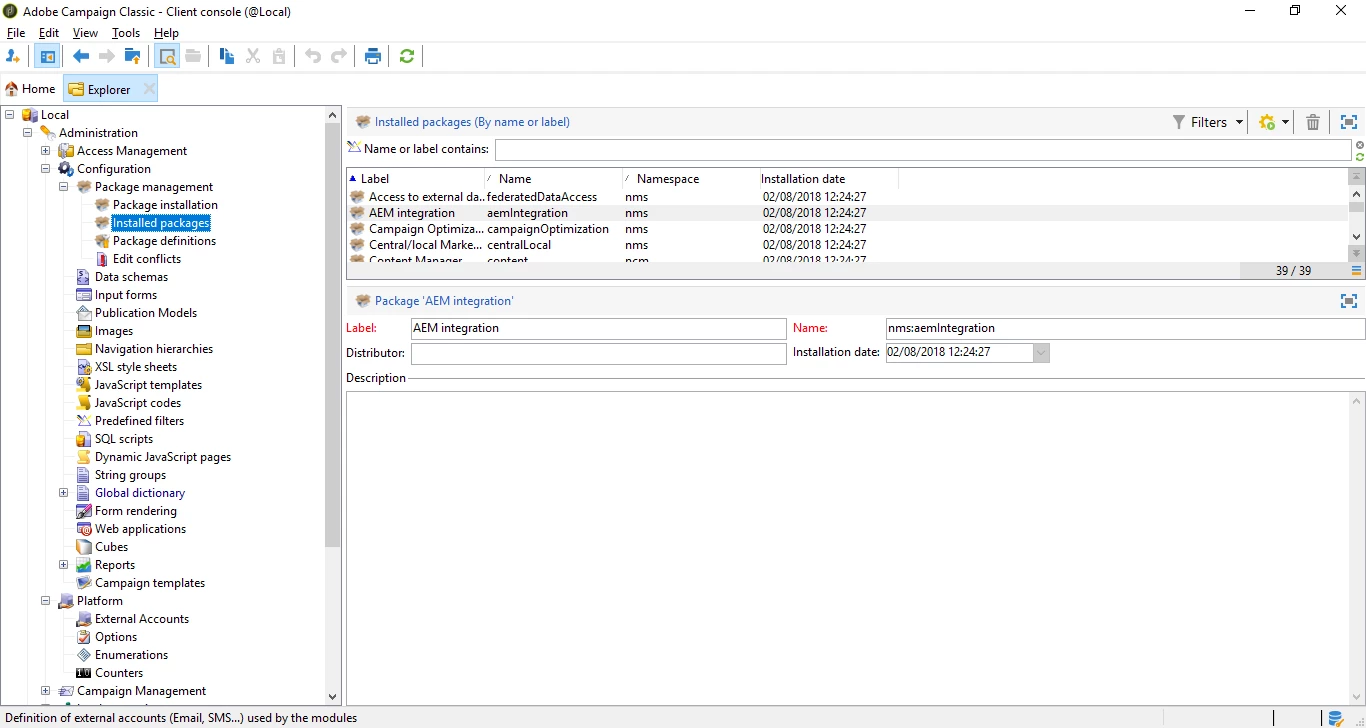Open the Filters dropdown
Viewport: 1366px width, 728px height.
[1208, 122]
